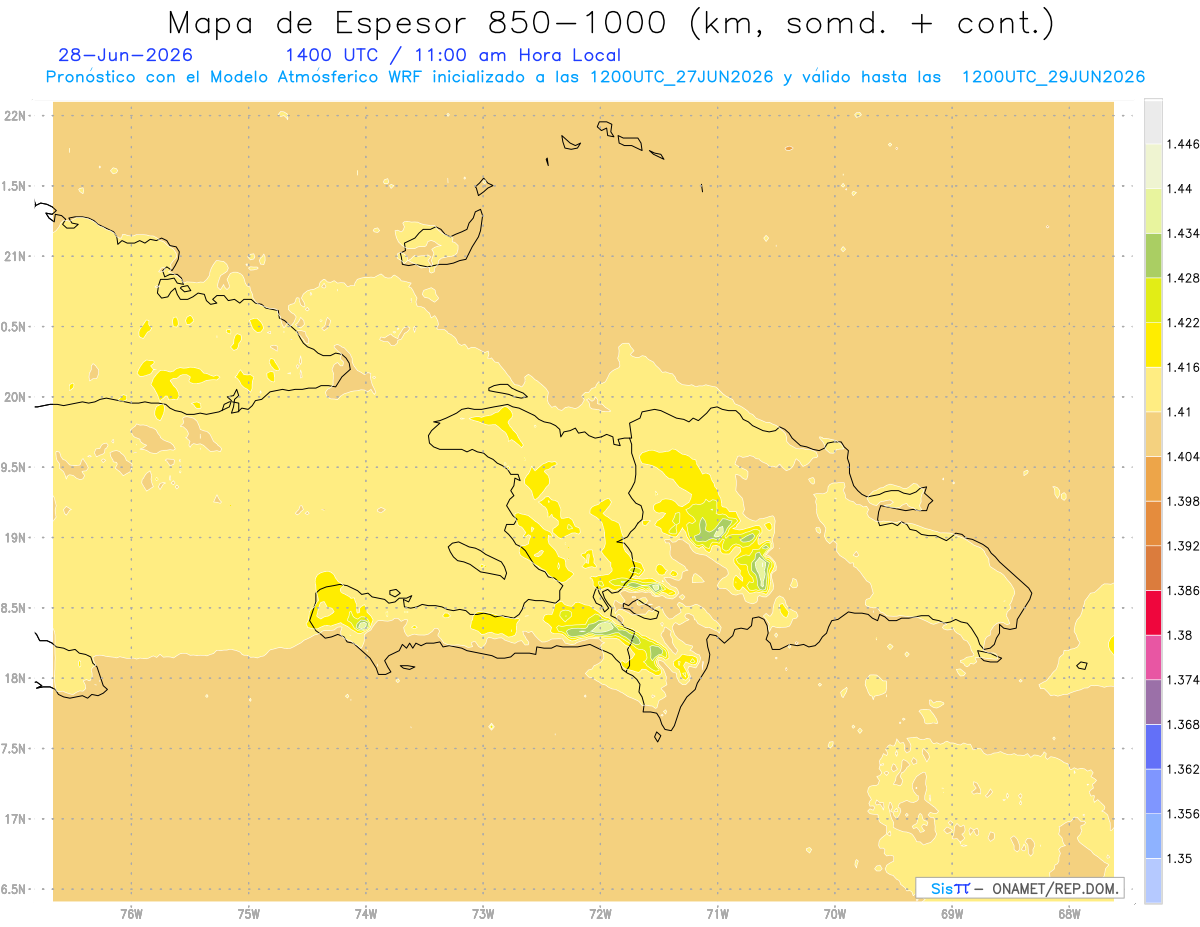Click the "74W" longitude axis label
The image size is (1200, 927).
(366, 914)
